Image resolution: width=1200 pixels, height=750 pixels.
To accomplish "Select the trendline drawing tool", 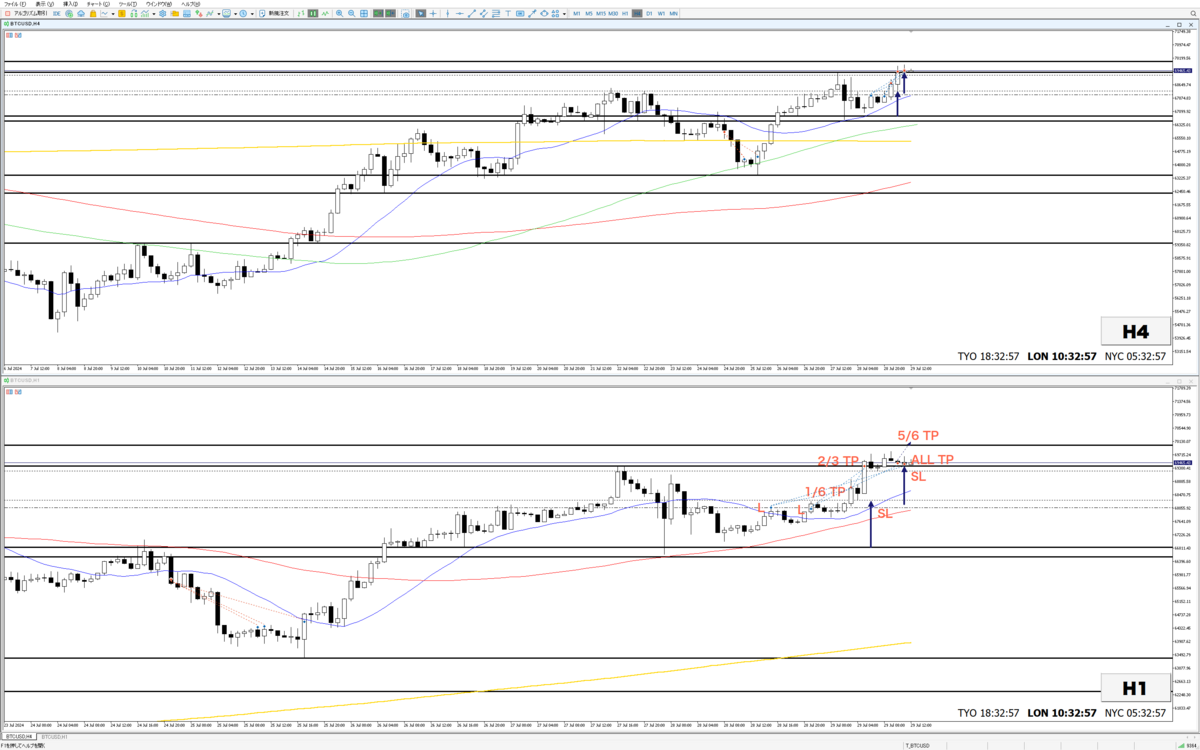I will click(472, 13).
